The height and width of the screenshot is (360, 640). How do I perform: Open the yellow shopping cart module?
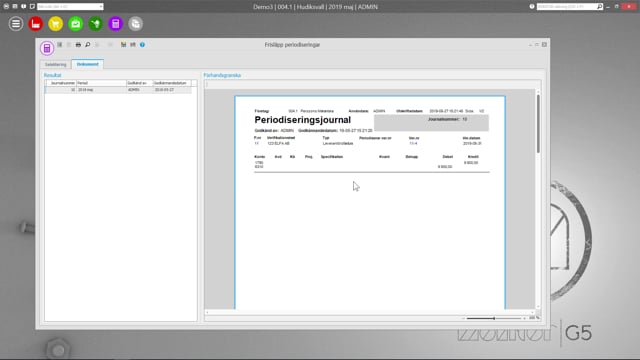[x=56, y=24]
